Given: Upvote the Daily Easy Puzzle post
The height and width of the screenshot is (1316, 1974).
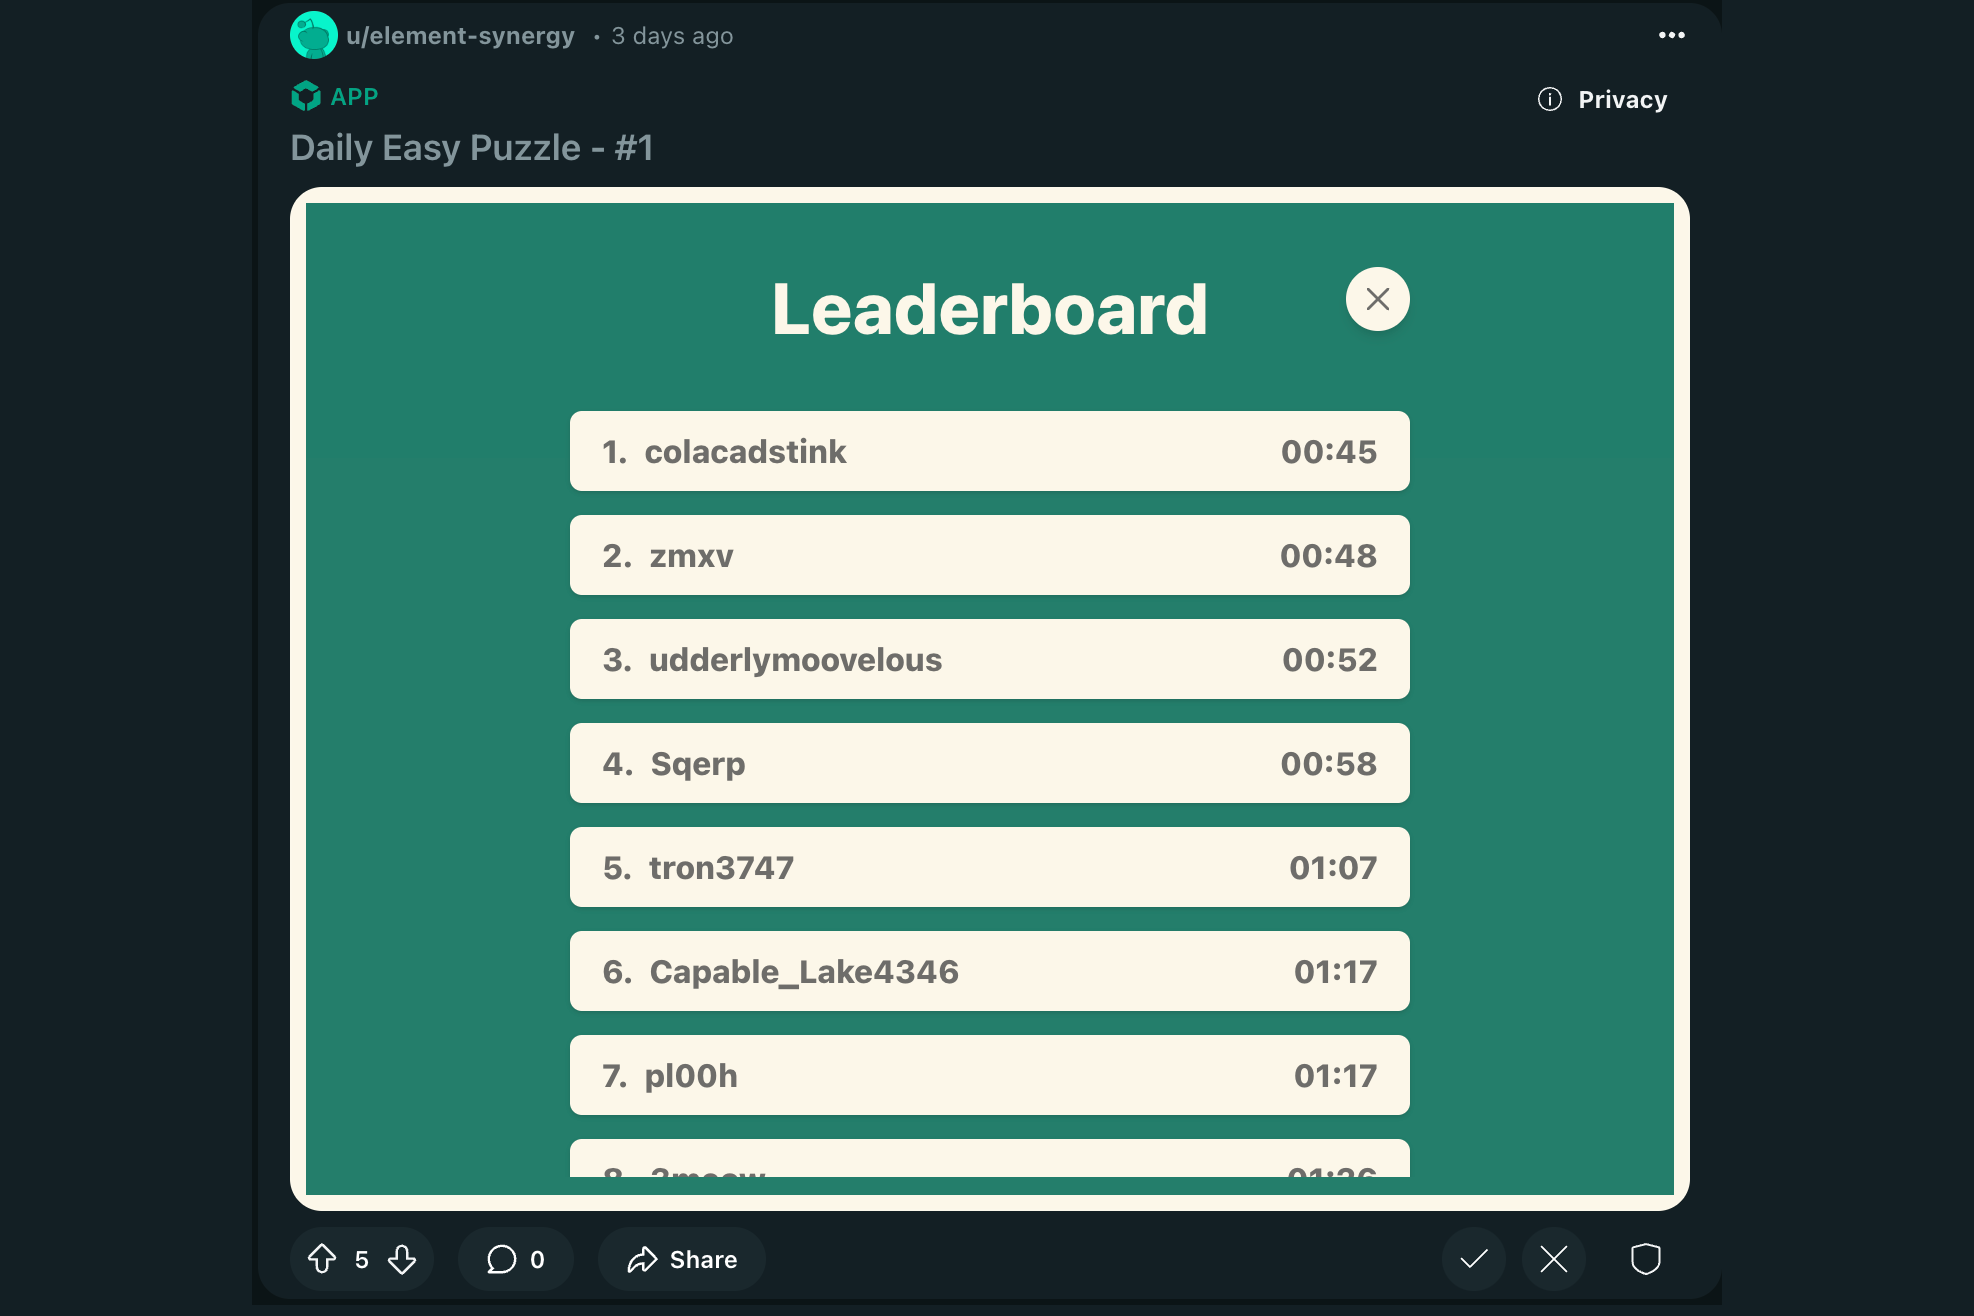Looking at the screenshot, I should [x=322, y=1258].
